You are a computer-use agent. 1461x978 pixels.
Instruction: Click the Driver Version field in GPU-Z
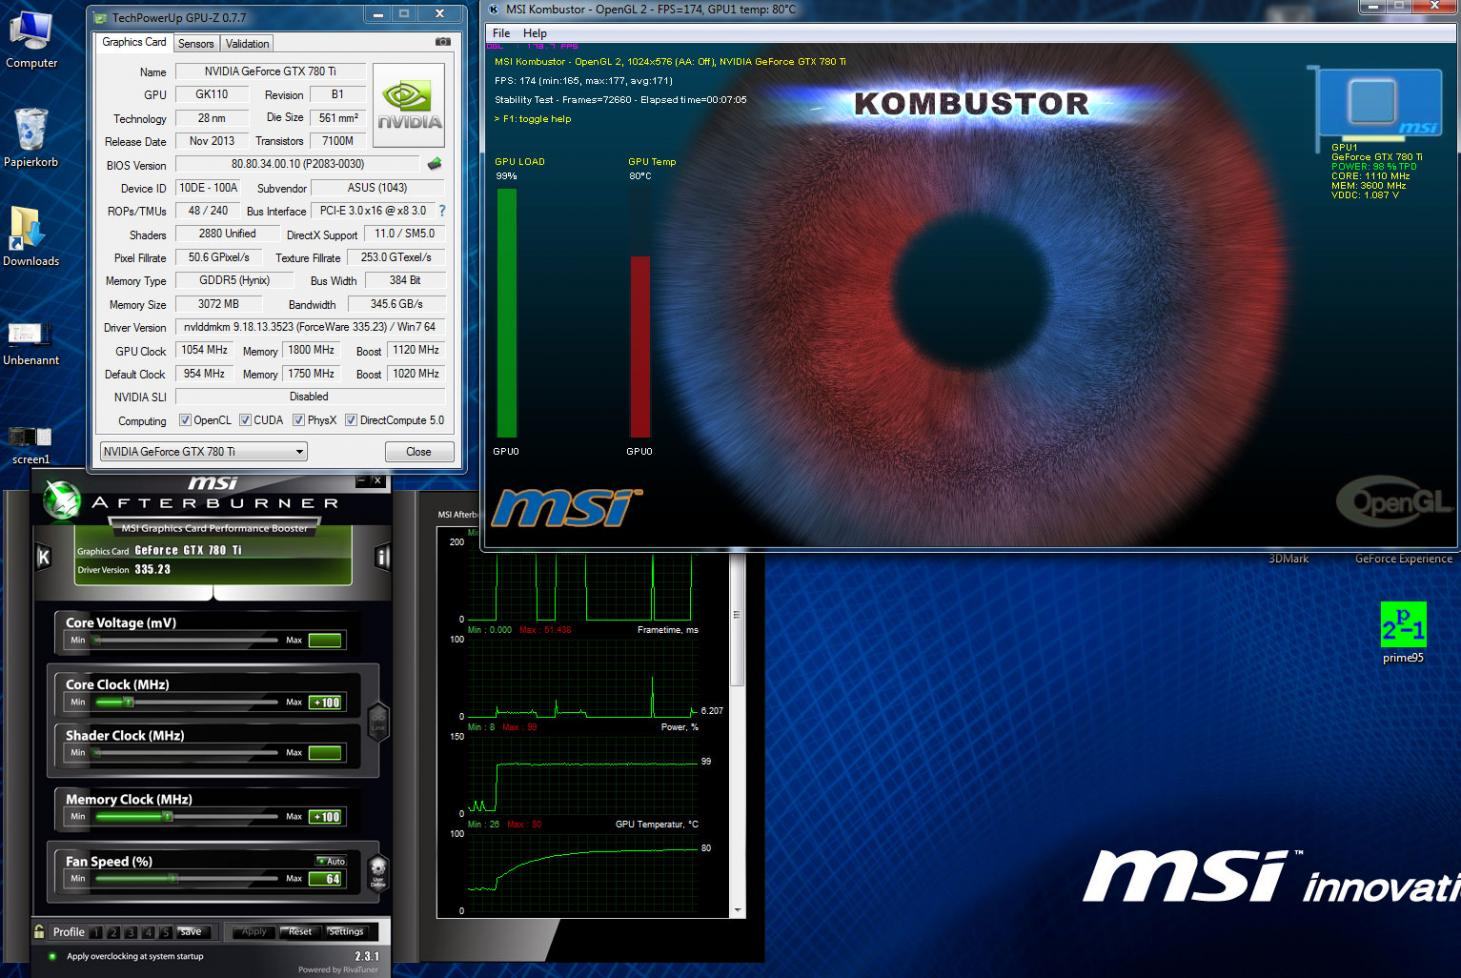[x=309, y=327]
